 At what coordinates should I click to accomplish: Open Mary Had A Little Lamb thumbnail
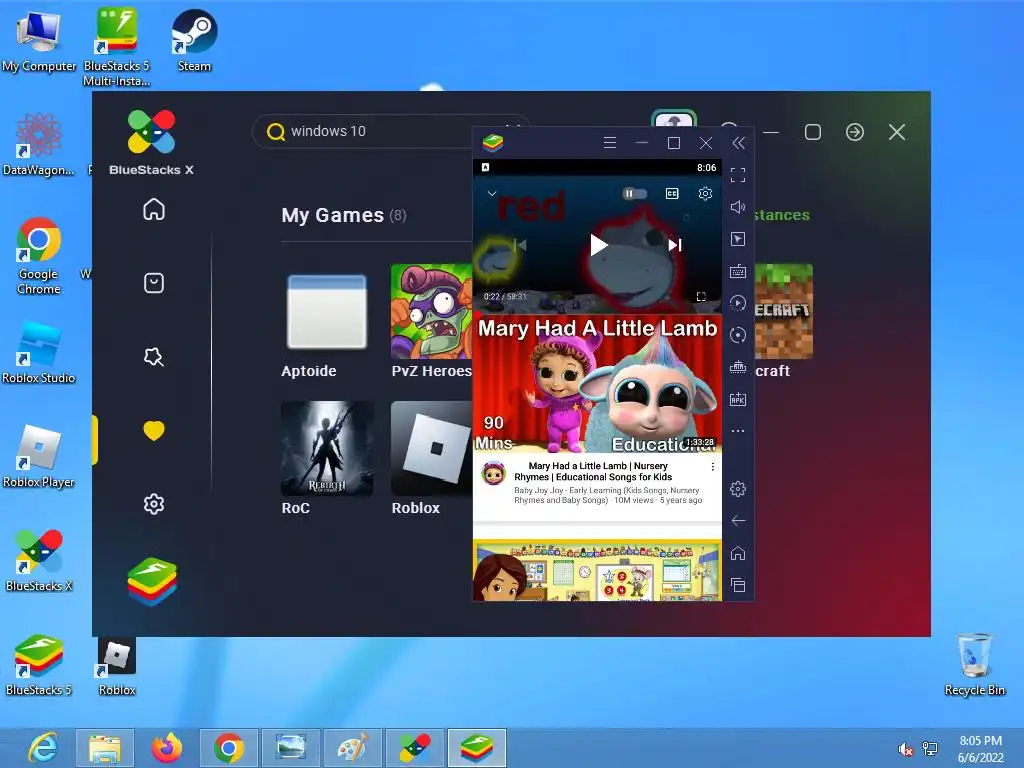point(598,383)
